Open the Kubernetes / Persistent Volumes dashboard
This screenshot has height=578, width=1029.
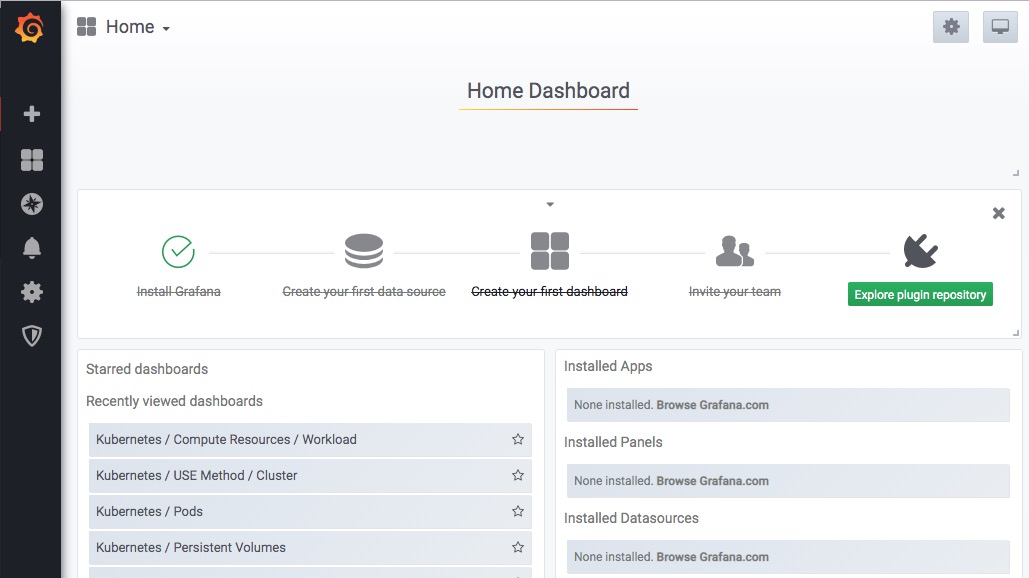(x=191, y=547)
